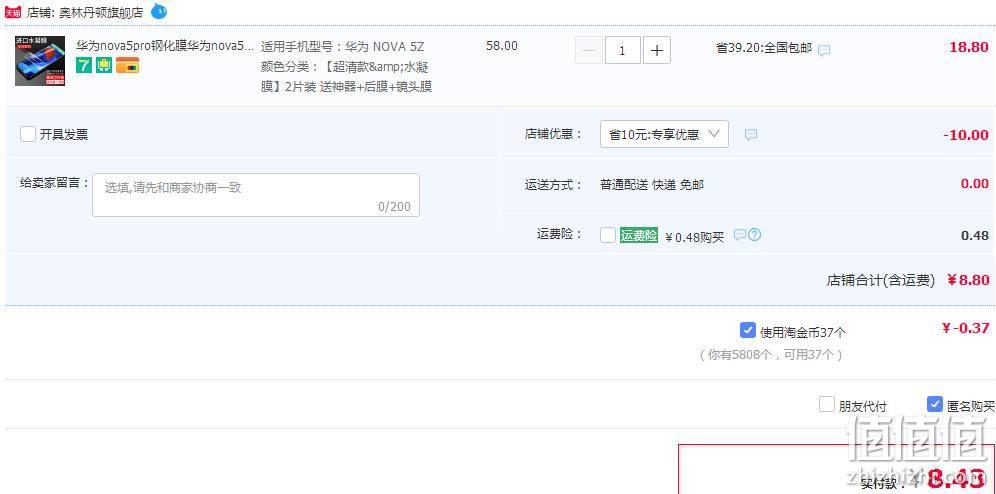Open the screen protector product thumbnail

coord(40,61)
